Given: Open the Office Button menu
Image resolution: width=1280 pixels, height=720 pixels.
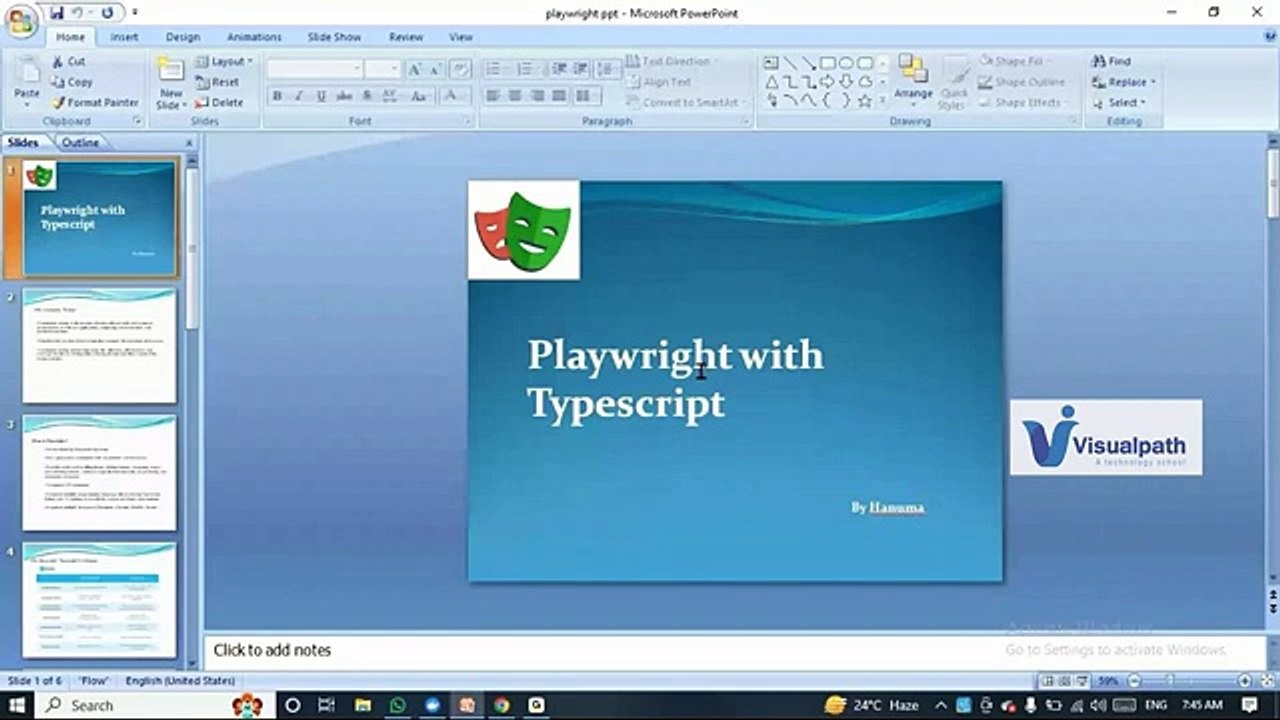Looking at the screenshot, I should pyautogui.click(x=21, y=20).
